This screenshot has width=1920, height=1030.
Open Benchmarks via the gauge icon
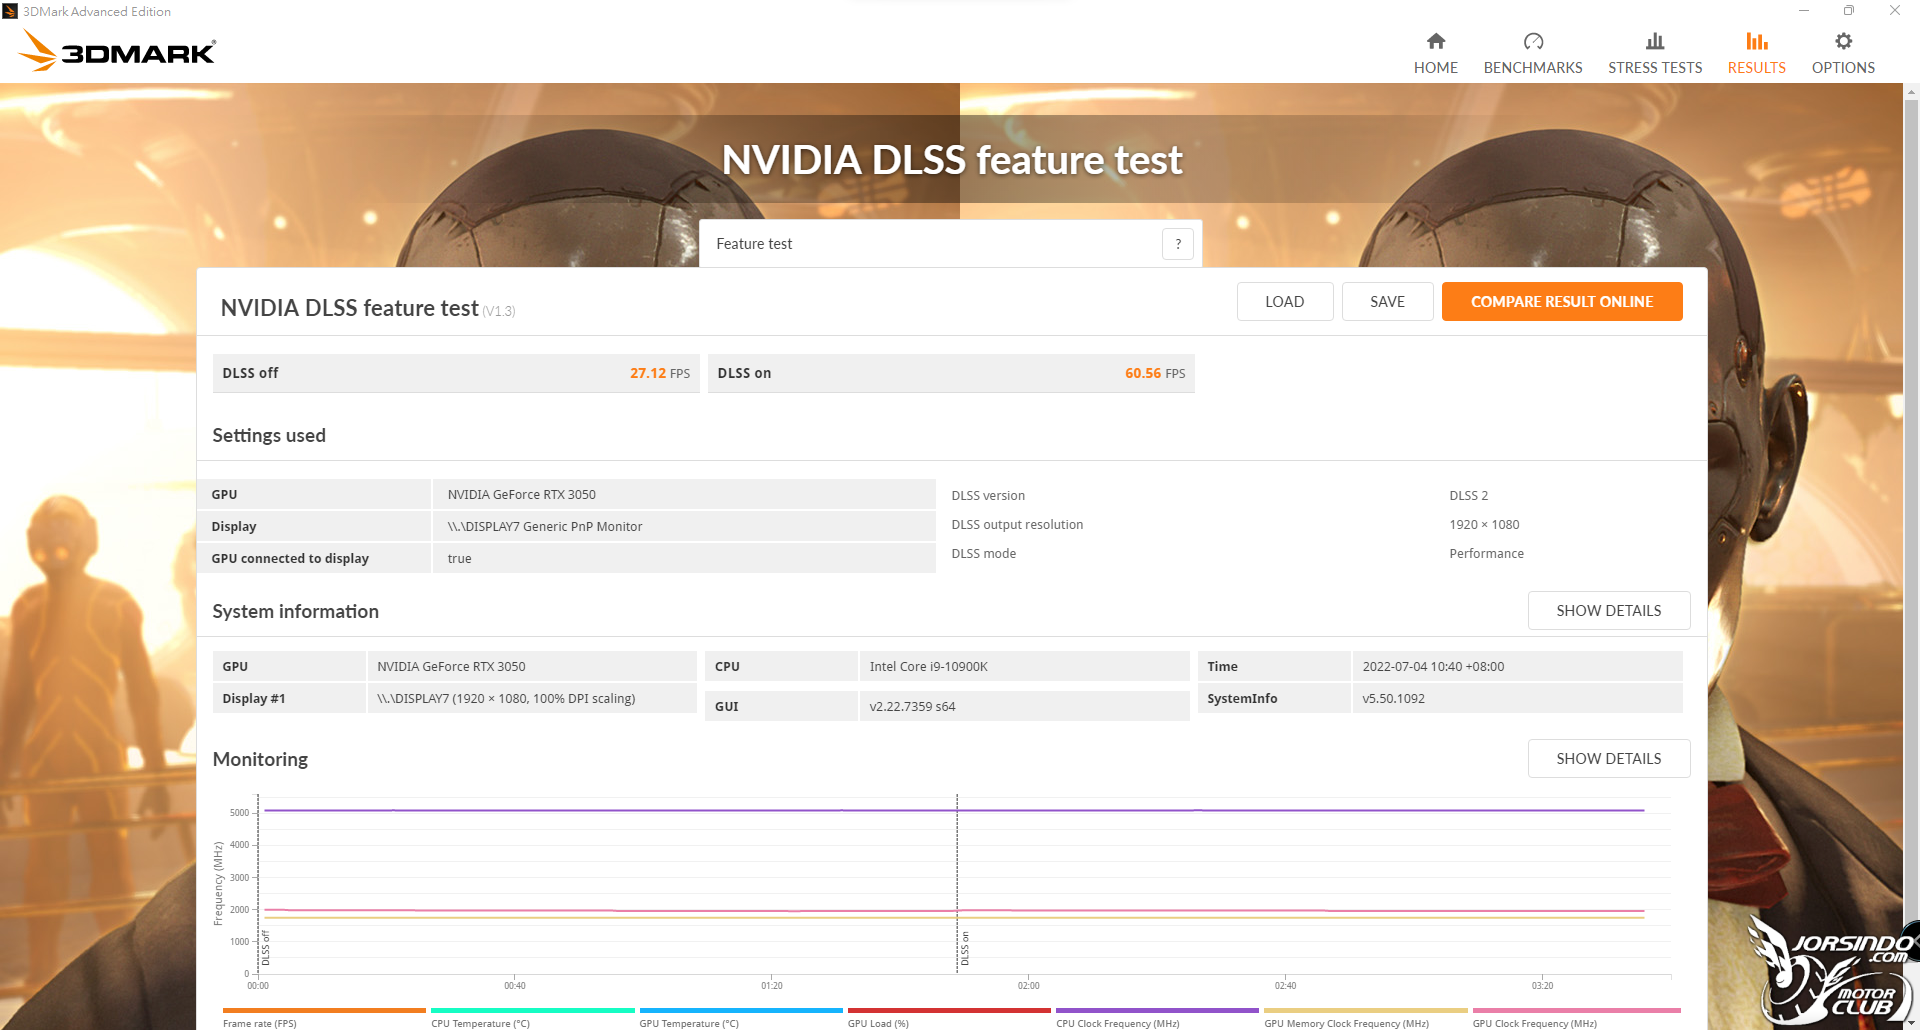pyautogui.click(x=1533, y=41)
